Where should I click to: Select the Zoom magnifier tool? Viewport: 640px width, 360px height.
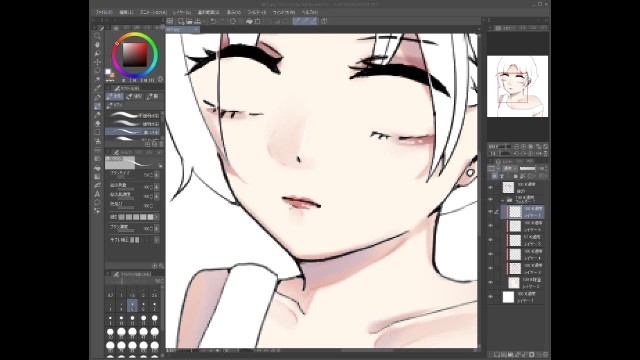coord(97,36)
